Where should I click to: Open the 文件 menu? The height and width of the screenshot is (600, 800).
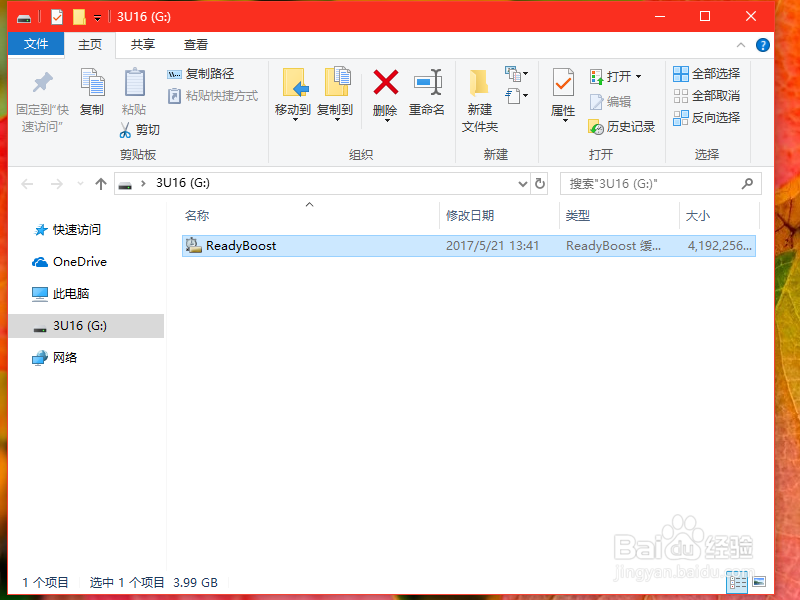click(36, 44)
